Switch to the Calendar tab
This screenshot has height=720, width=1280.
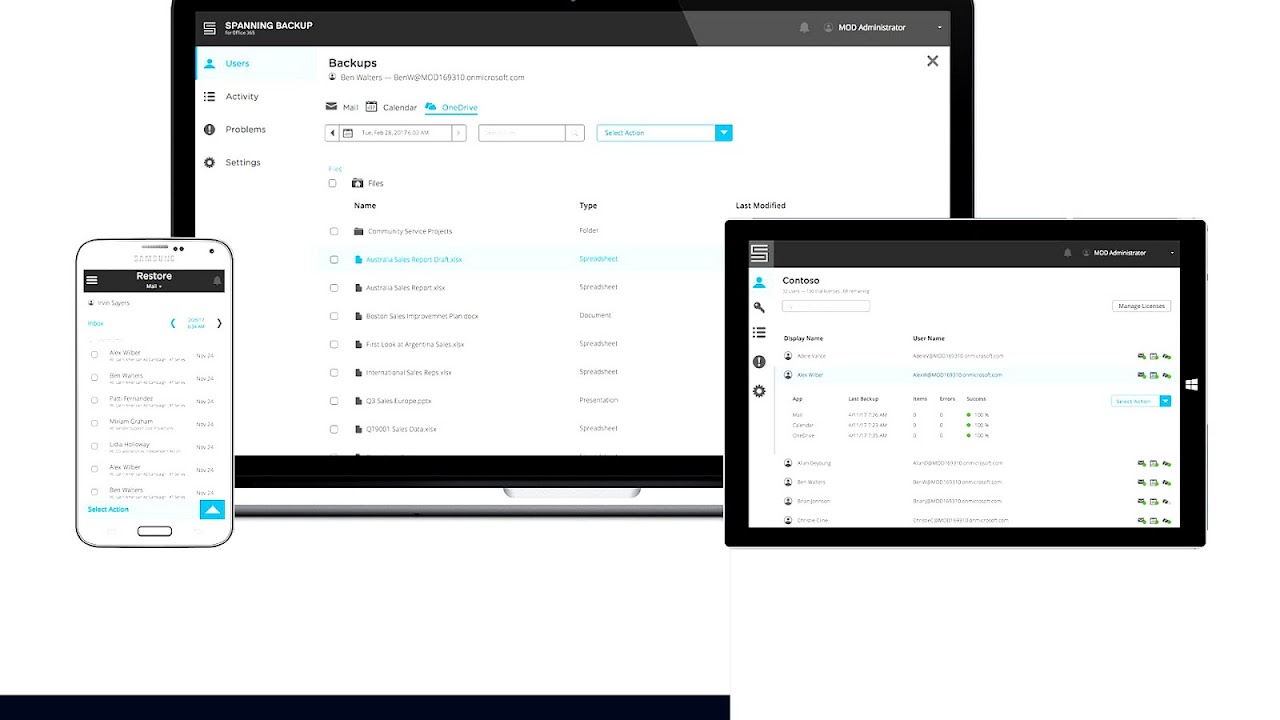click(x=391, y=107)
